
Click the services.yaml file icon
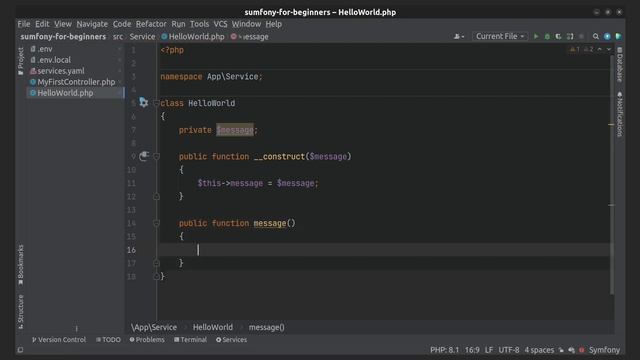(33, 71)
